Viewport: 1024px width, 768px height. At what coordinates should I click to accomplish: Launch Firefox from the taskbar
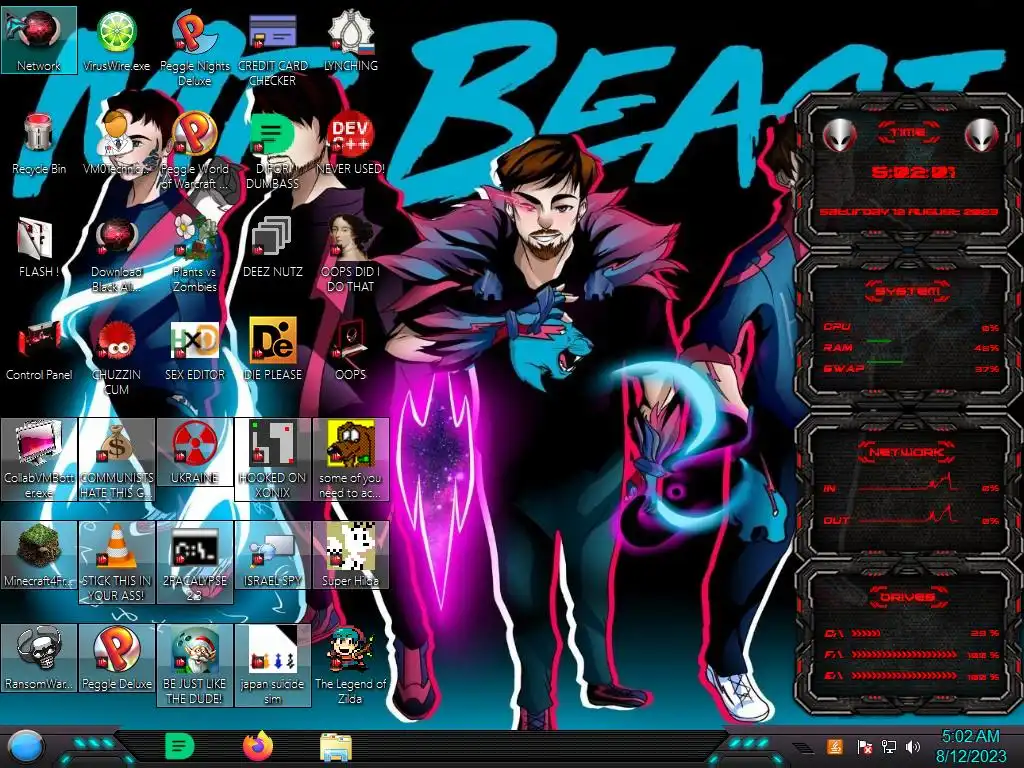[x=258, y=746]
